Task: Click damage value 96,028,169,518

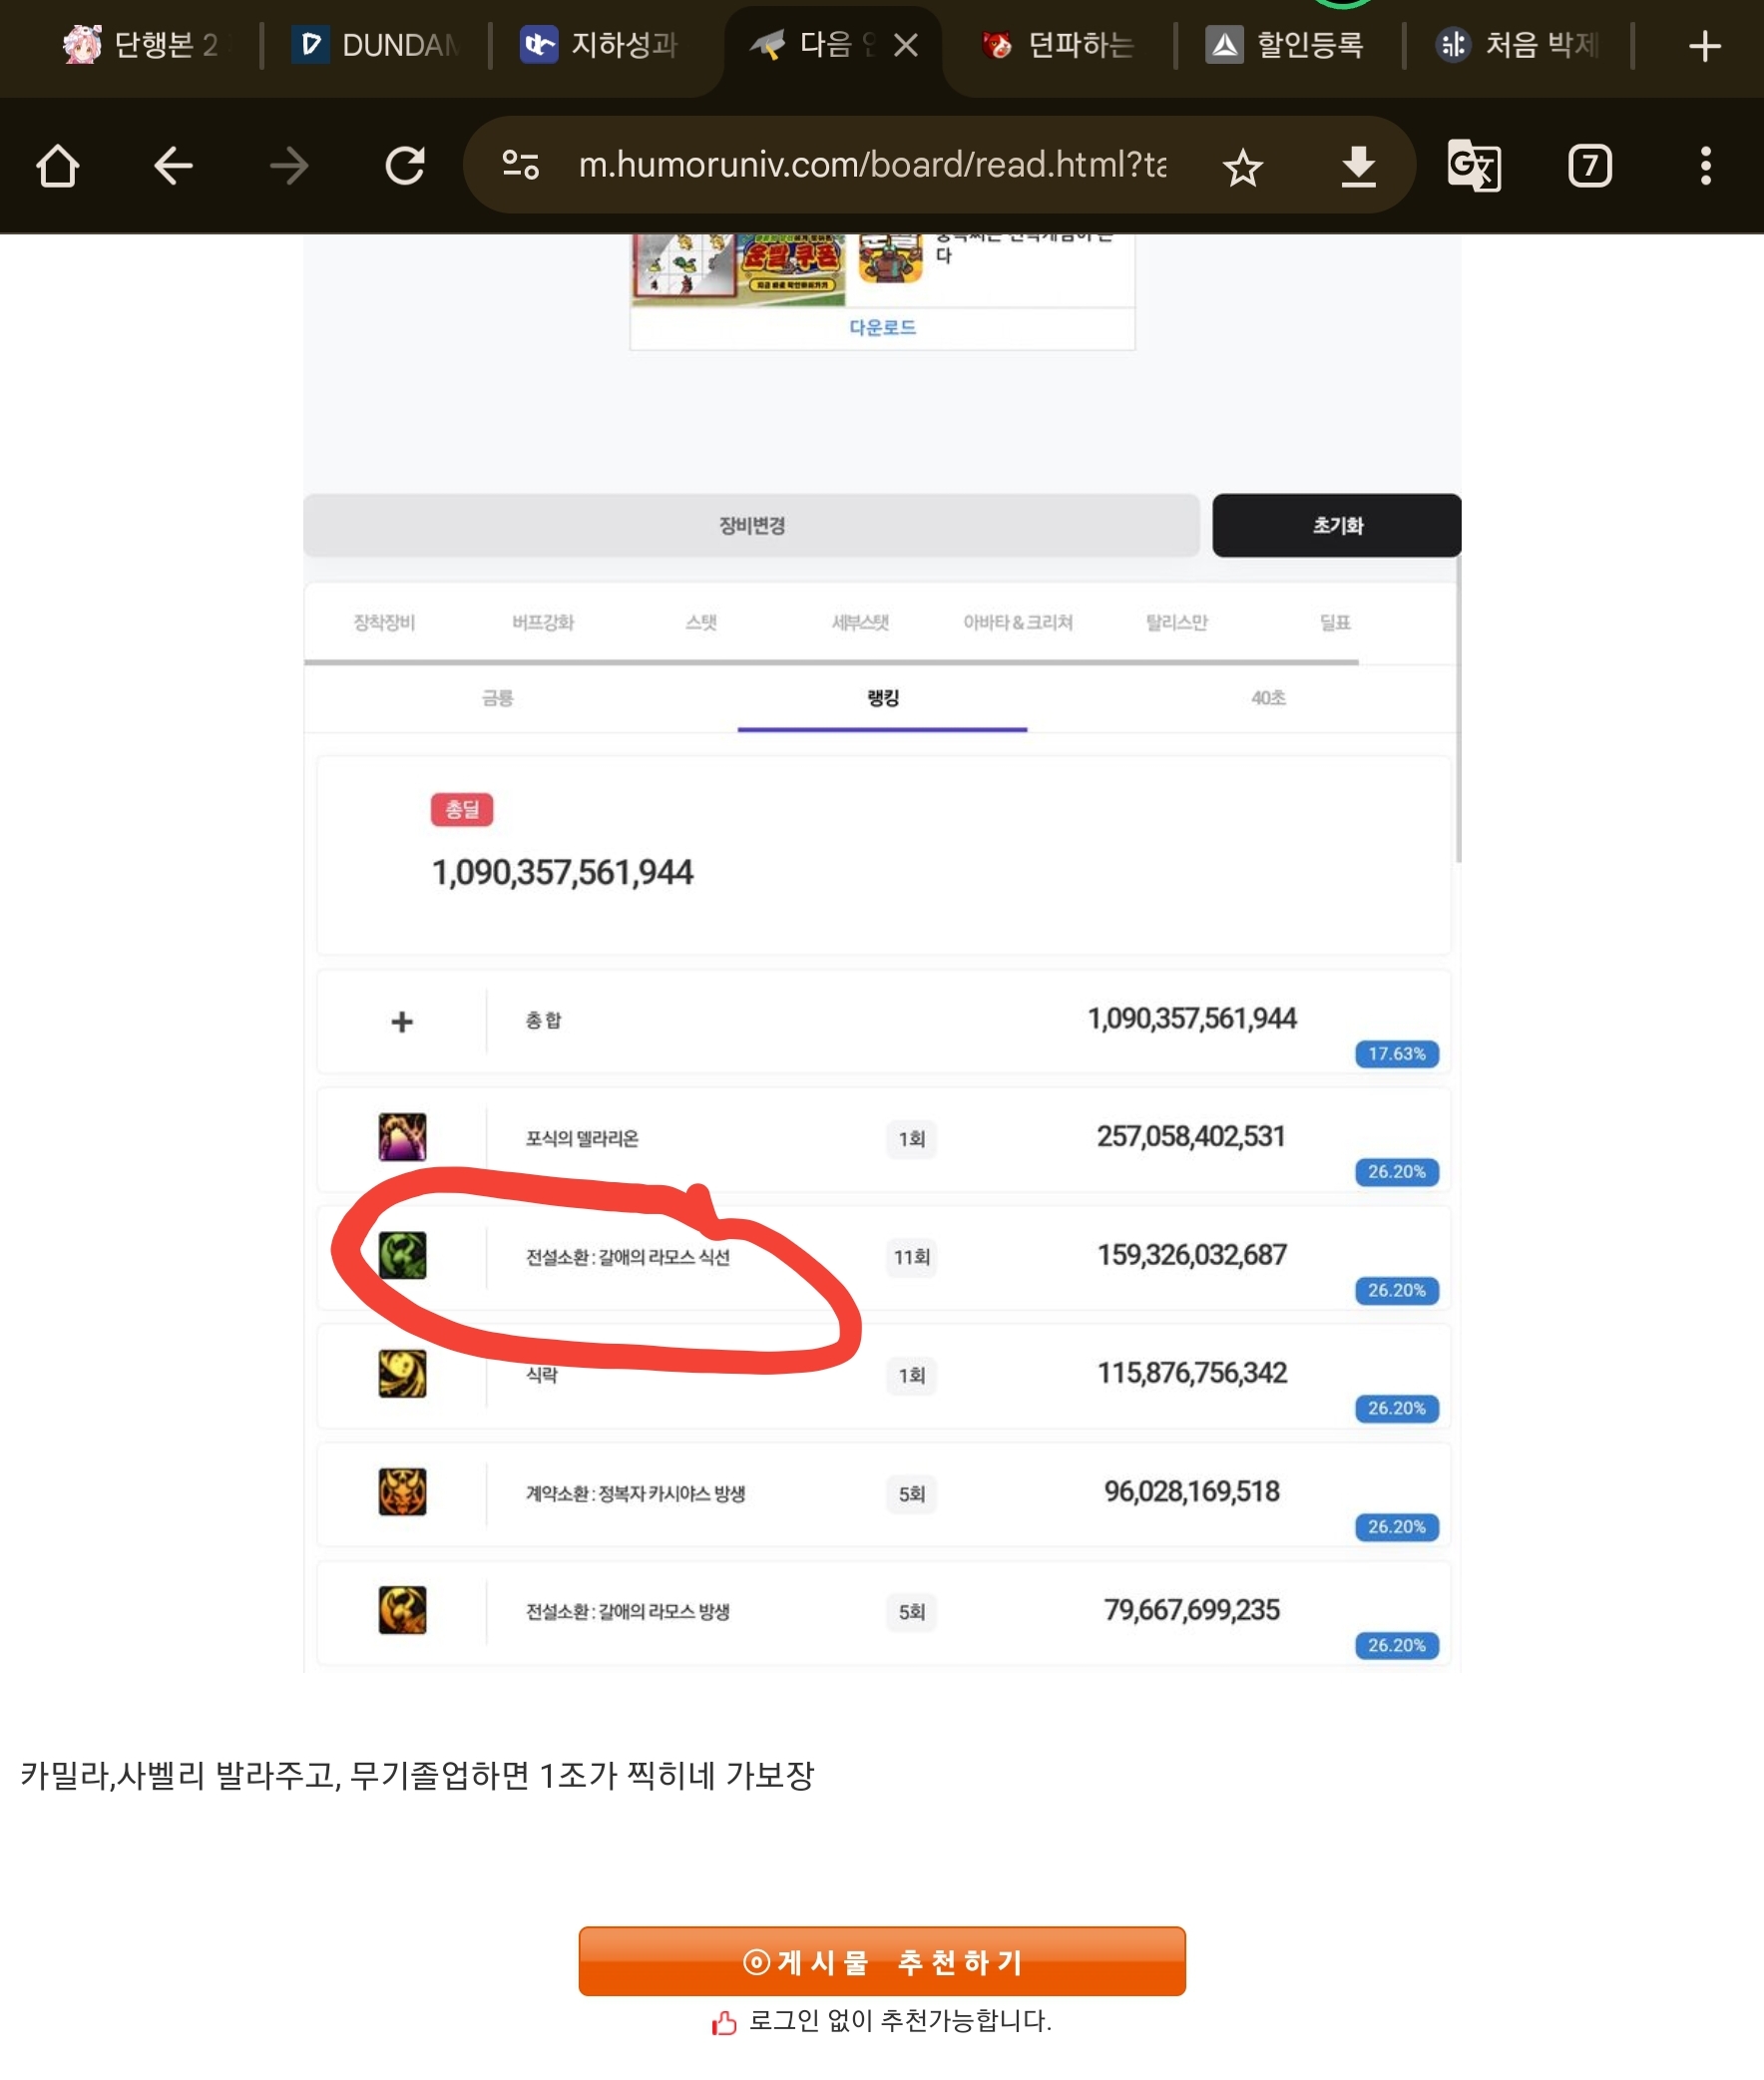Action: [x=1192, y=1491]
